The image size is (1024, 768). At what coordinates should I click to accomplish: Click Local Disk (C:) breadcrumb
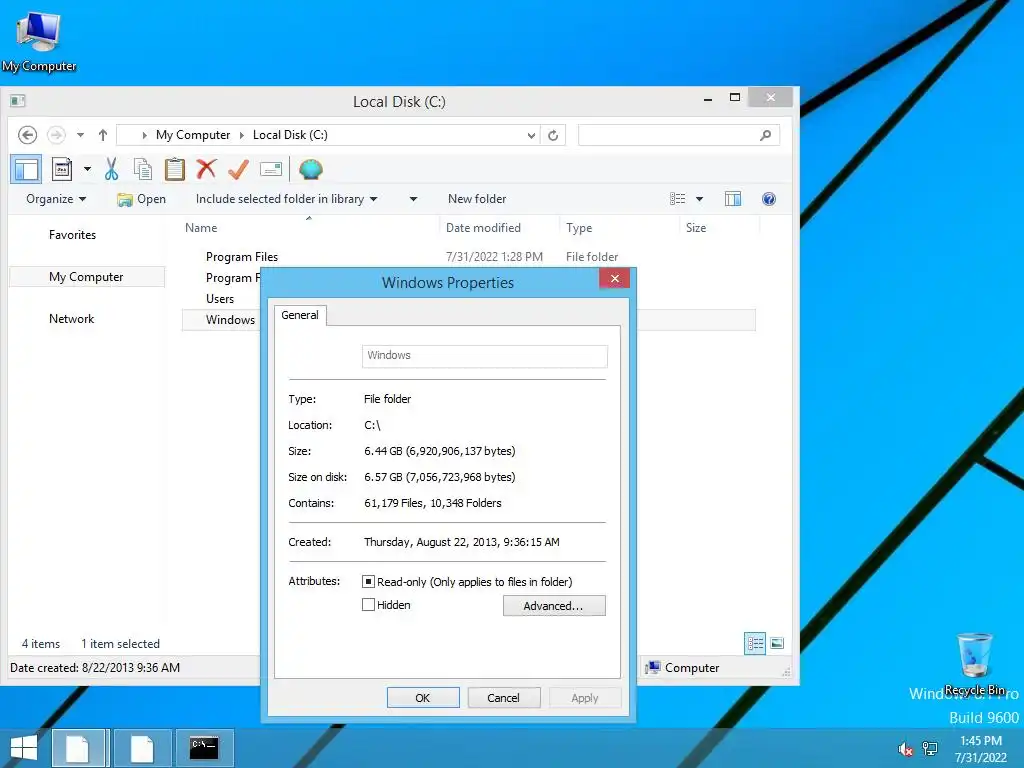coord(290,135)
